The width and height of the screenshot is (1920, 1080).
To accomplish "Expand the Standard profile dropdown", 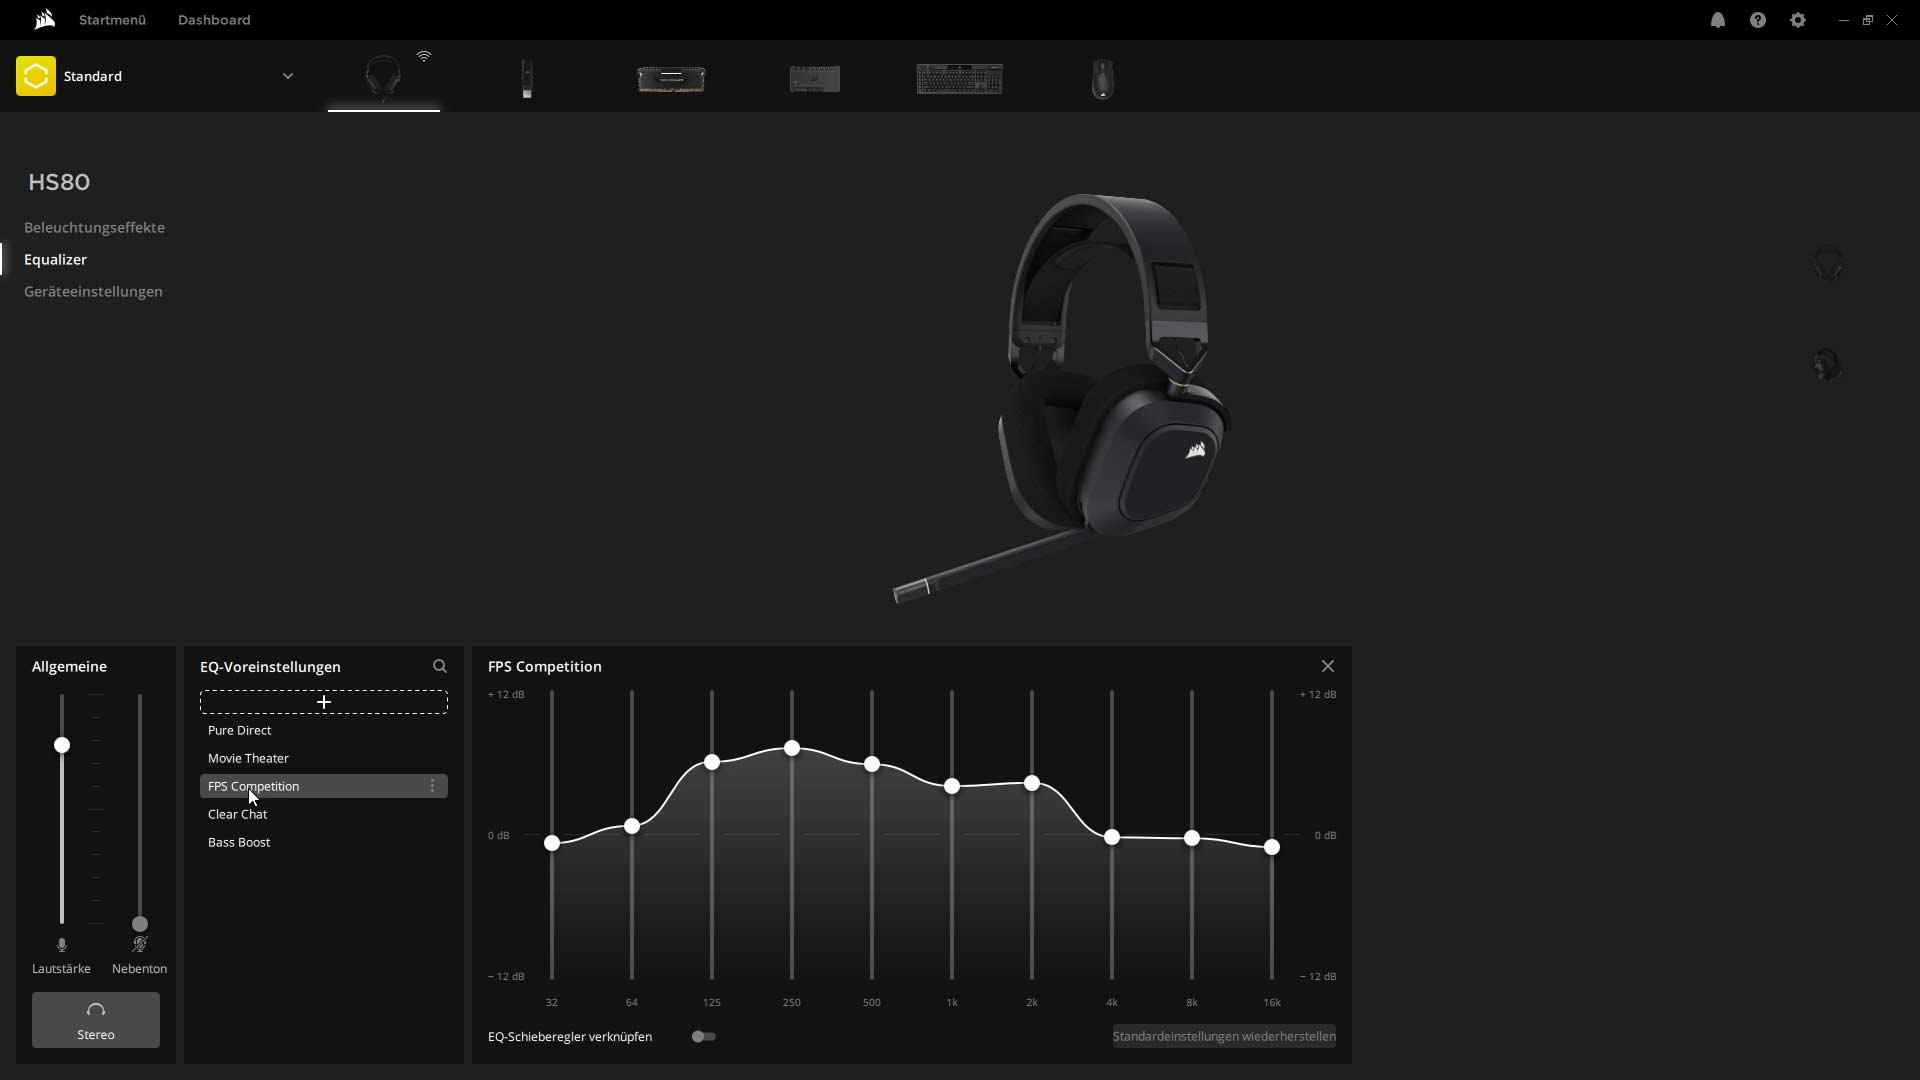I will tap(287, 76).
